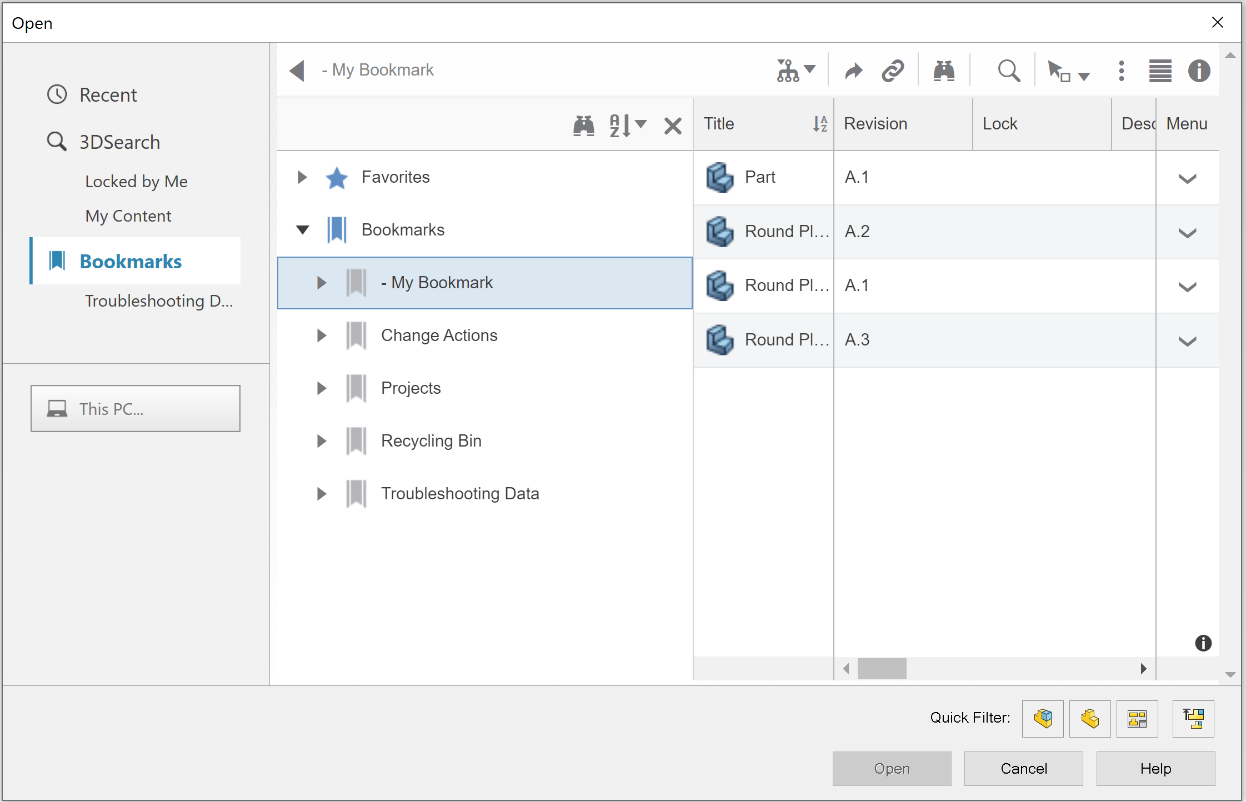Click the information icon in the toolbar
Viewport: 1246px width, 802px height.
click(1199, 70)
